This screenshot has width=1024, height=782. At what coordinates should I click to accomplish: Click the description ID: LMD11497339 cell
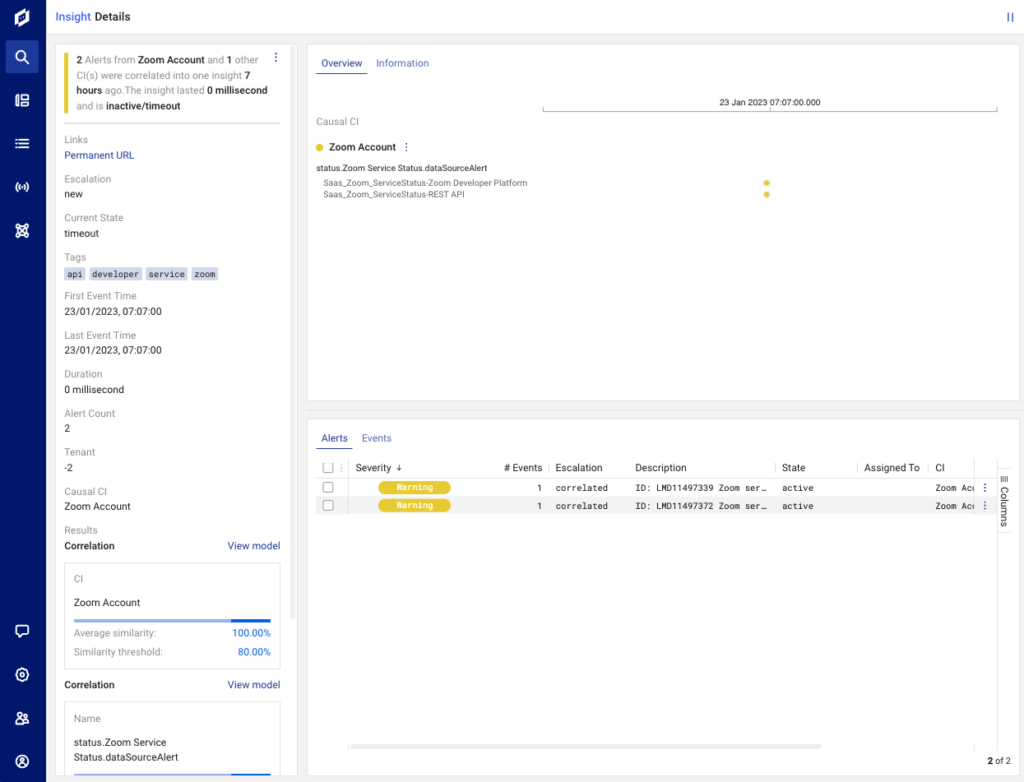pos(701,488)
